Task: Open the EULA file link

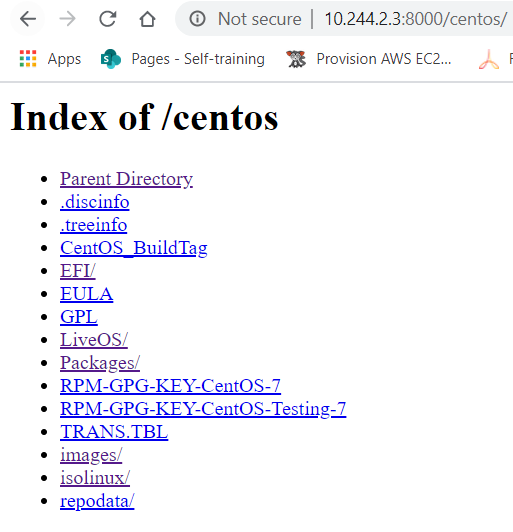Action: pos(87,294)
